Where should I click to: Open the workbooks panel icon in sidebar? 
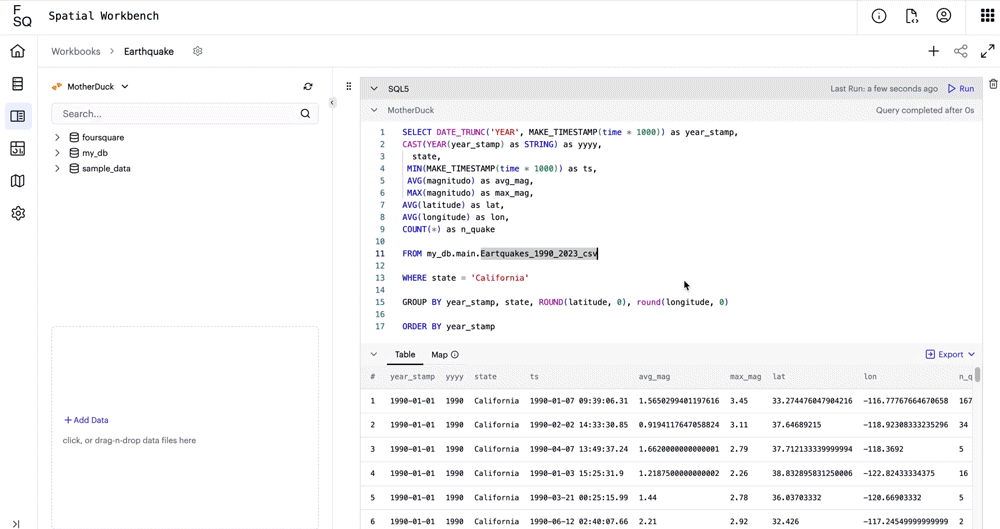pos(18,116)
